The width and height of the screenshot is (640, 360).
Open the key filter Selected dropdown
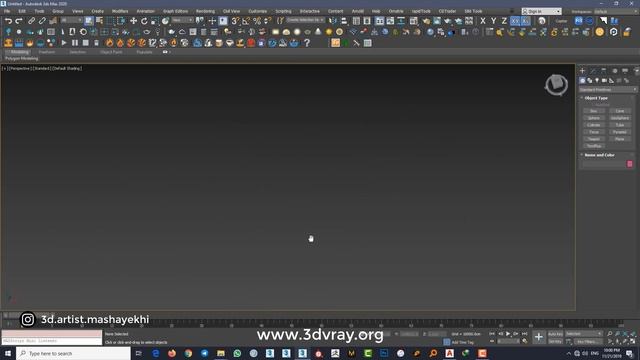click(x=584, y=334)
